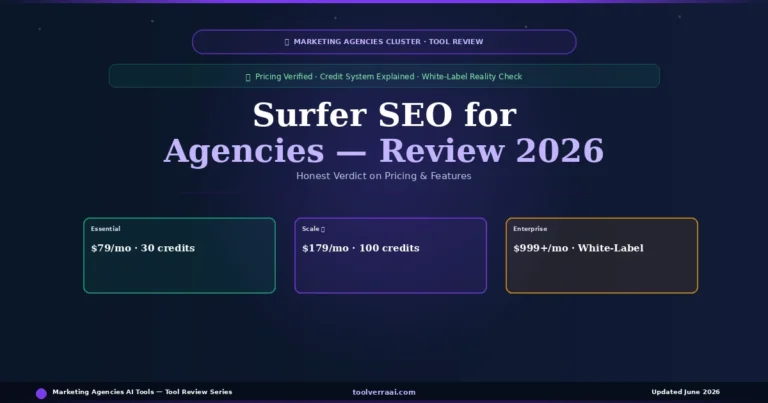
Task: Click the Essential plan label
Action: tap(105, 229)
